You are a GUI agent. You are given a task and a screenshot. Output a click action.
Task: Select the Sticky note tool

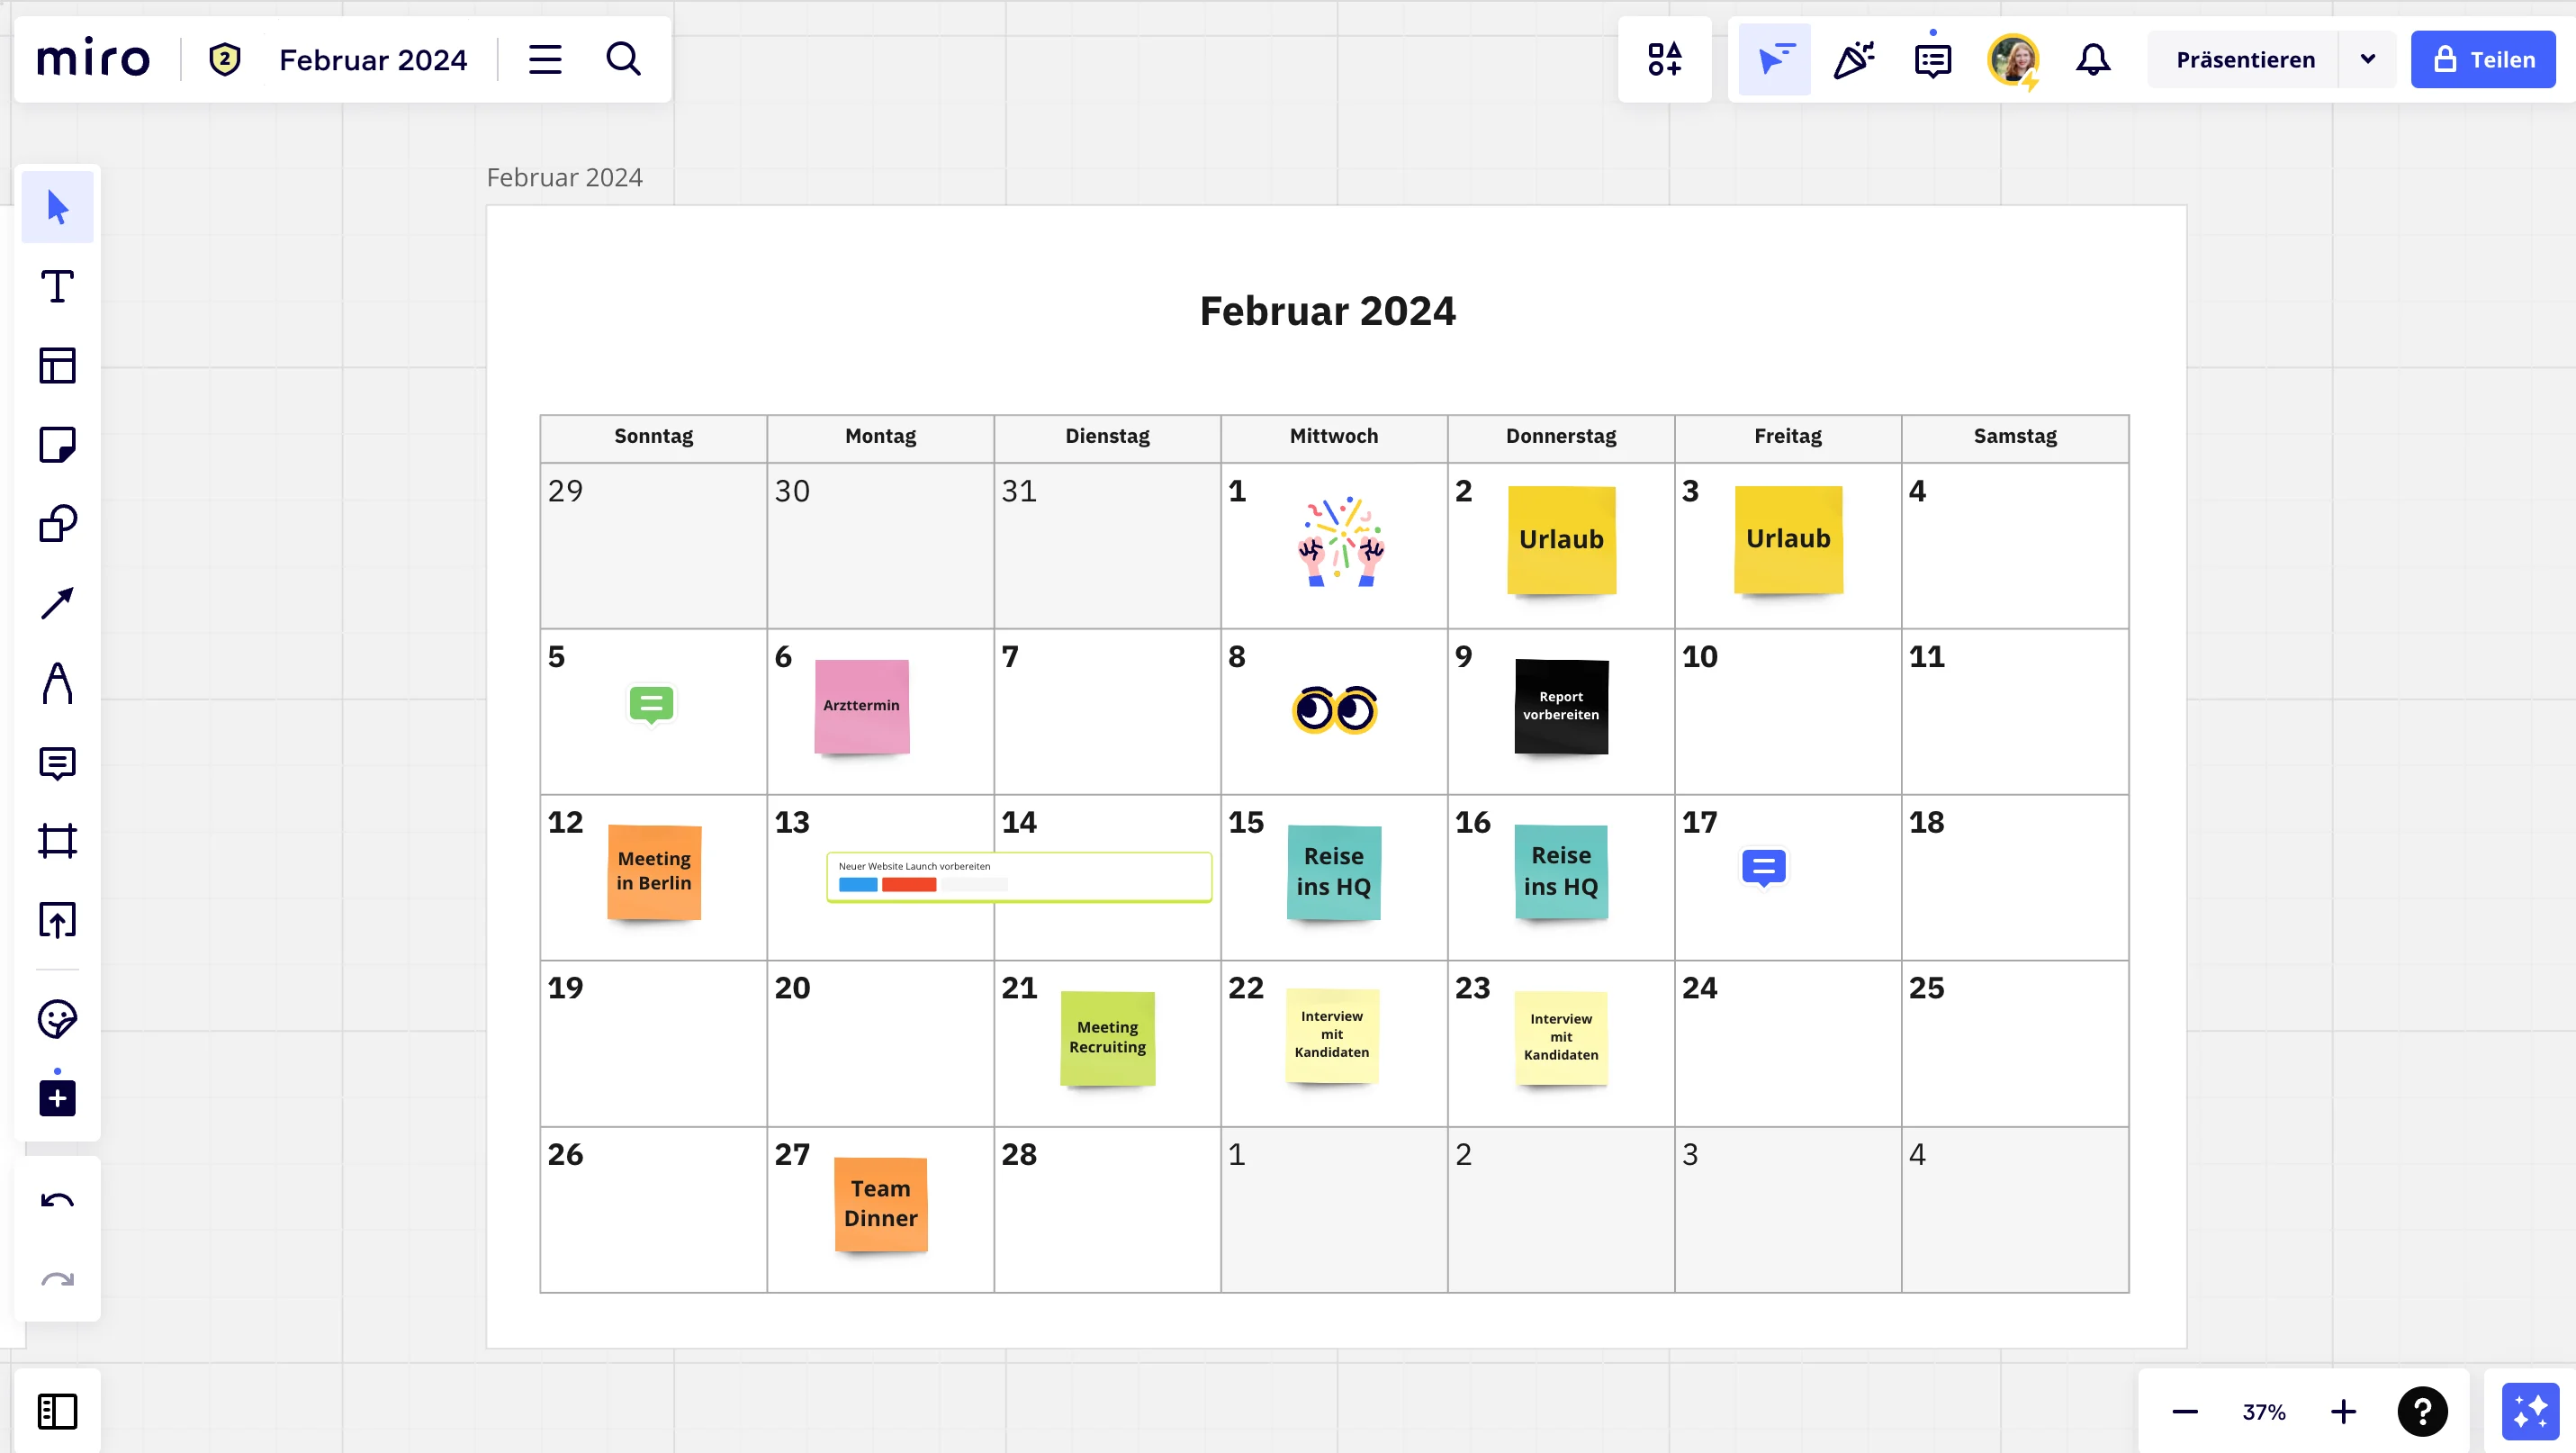[57, 445]
